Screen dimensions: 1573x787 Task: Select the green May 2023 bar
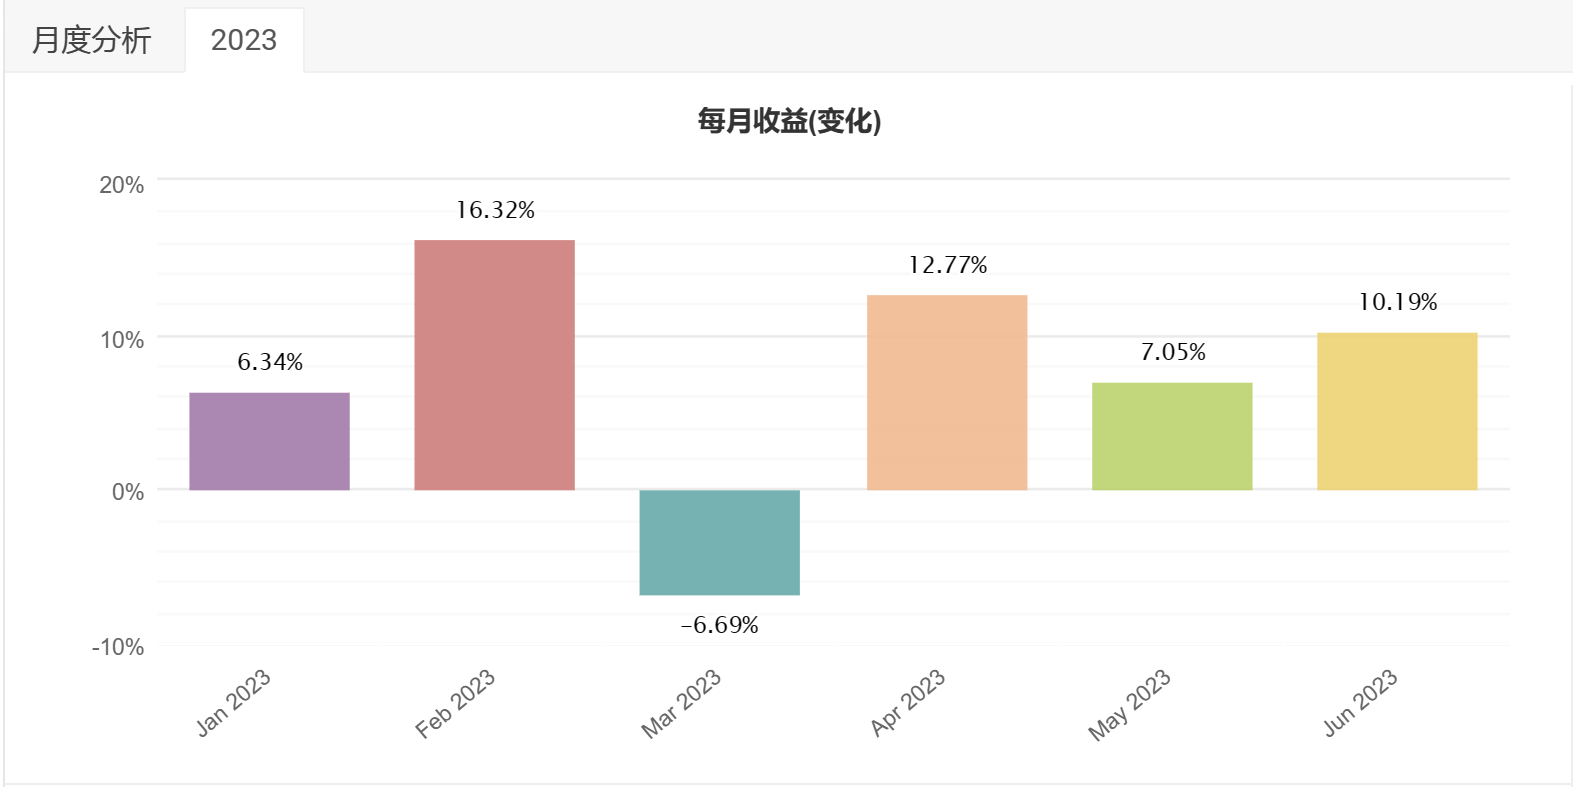(1171, 436)
